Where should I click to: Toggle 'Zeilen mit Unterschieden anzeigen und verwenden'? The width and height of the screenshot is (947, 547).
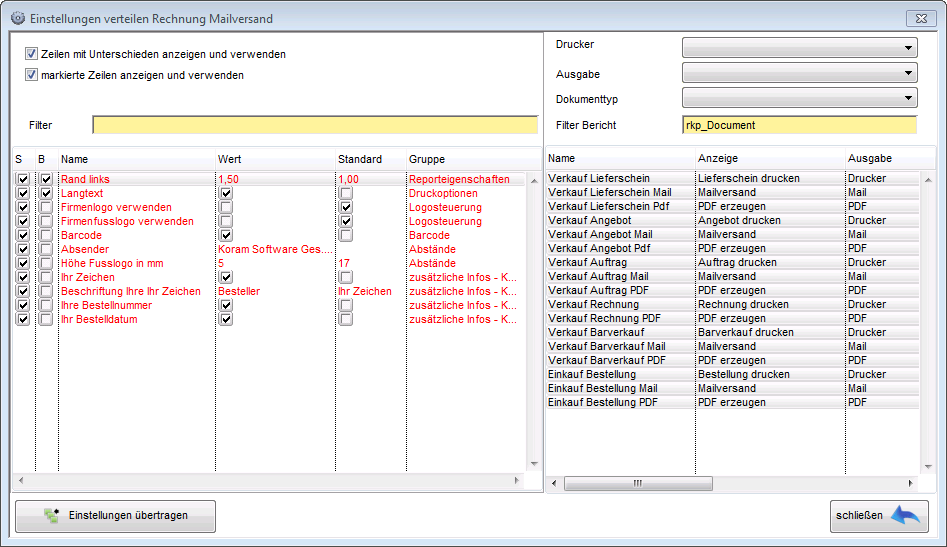[31, 54]
